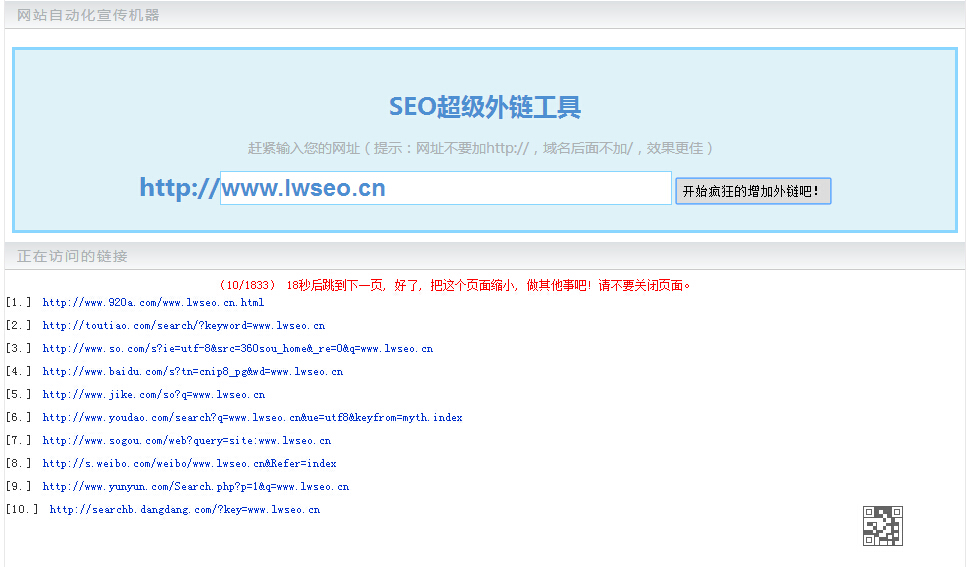The height and width of the screenshot is (567, 968).
Task: Click the 赶紧输入您的网址 hint text
Action: (x=480, y=148)
